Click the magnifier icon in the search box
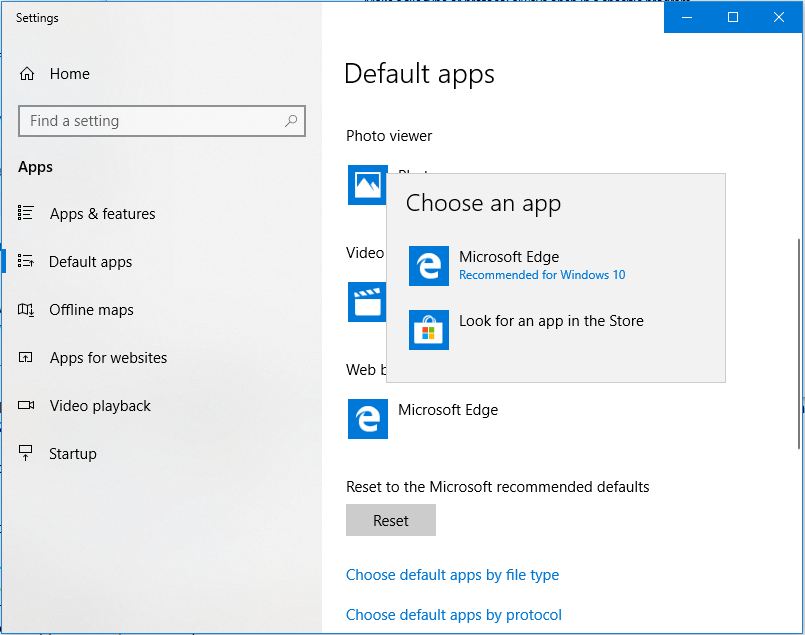 click(x=291, y=121)
